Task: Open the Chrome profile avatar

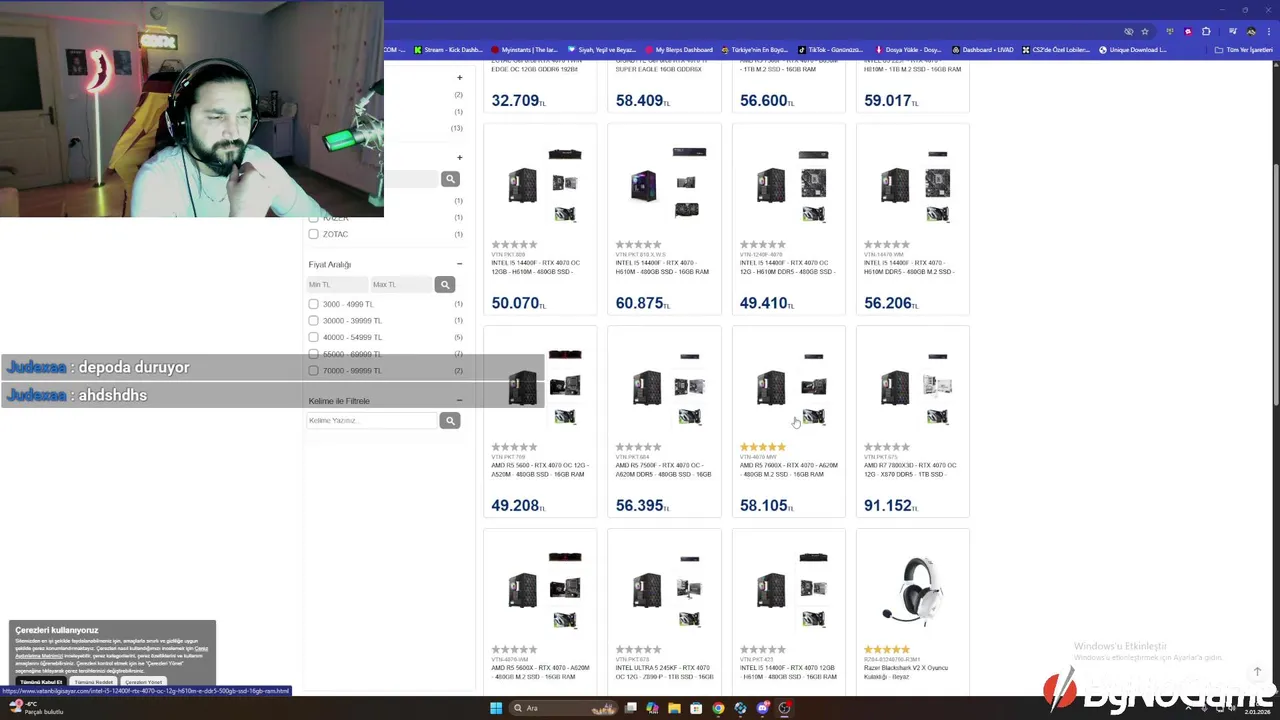Action: [x=1250, y=31]
